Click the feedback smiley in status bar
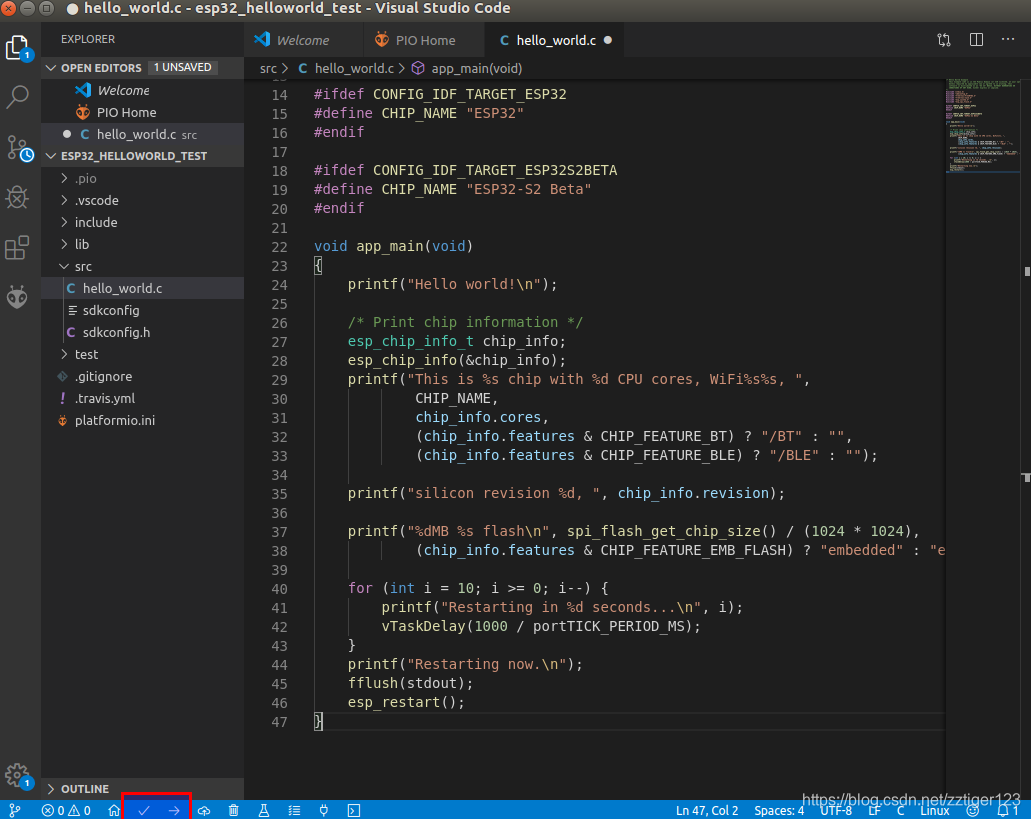 972,810
